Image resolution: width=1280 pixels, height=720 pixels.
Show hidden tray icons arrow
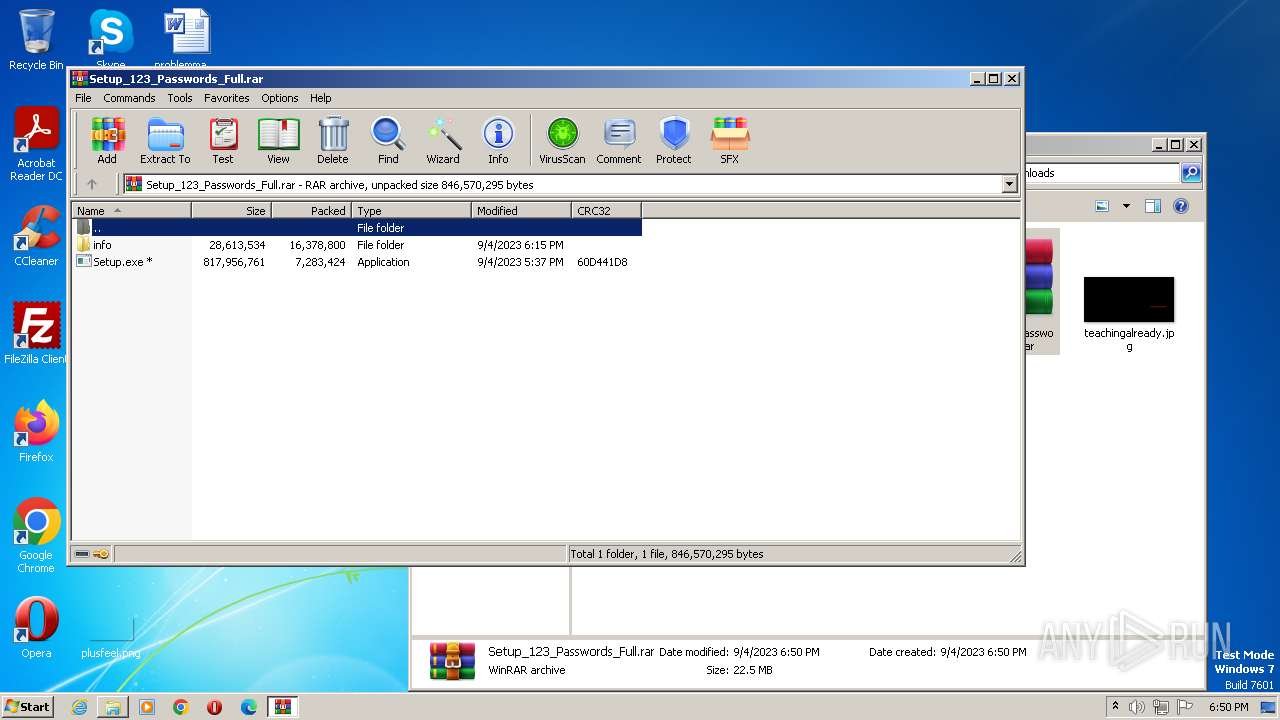[1115, 706]
